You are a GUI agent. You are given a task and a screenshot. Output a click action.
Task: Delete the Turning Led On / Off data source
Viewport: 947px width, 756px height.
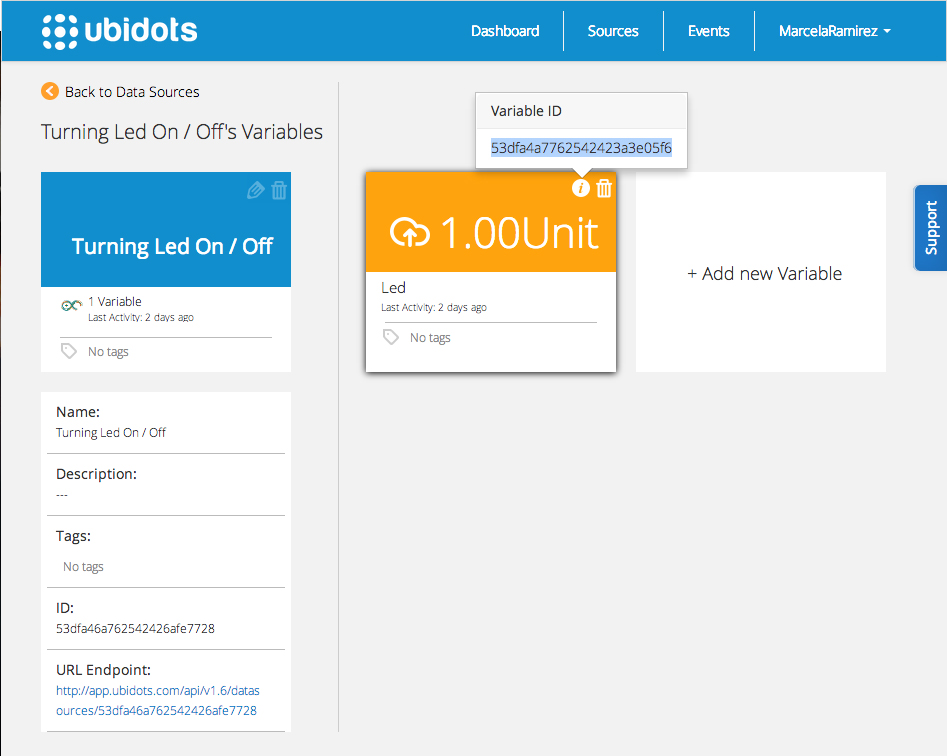[x=279, y=190]
